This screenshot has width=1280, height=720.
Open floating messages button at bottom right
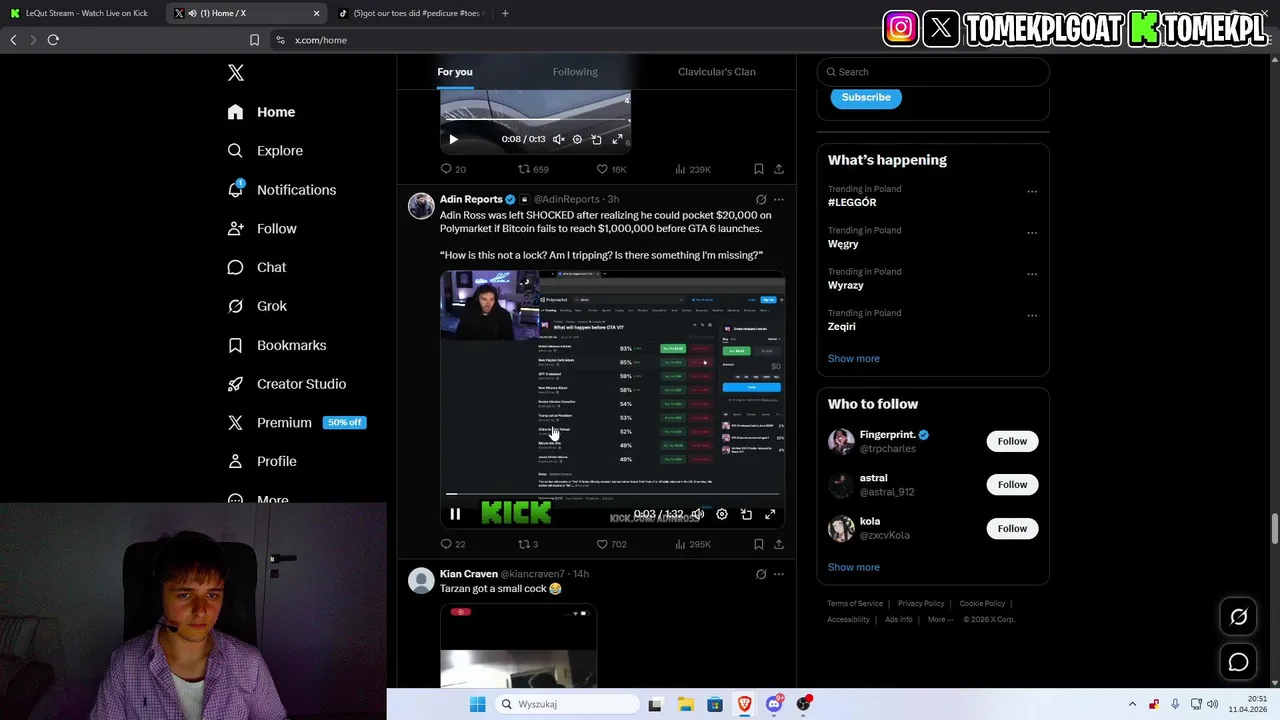point(1238,662)
